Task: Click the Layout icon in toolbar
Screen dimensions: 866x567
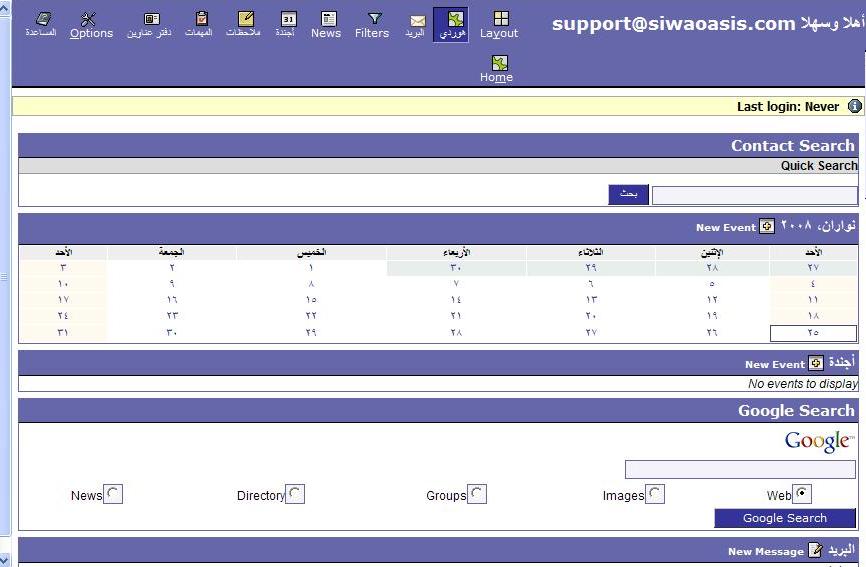Action: coord(500,20)
